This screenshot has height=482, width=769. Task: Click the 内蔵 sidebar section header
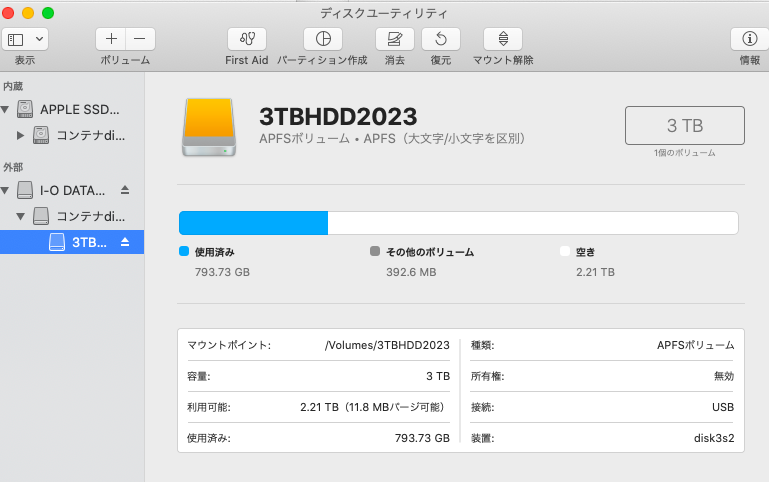tap(13, 86)
